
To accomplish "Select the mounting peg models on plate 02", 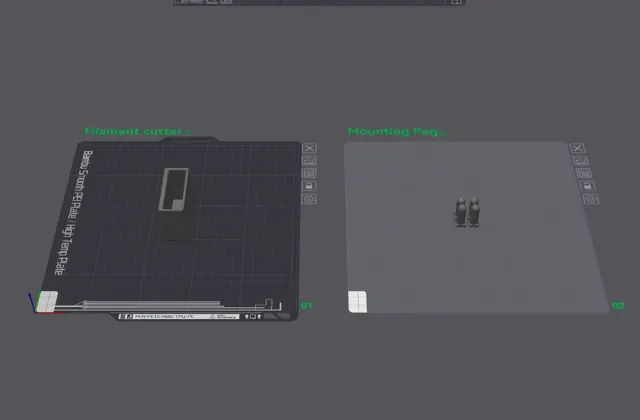I will [467, 212].
